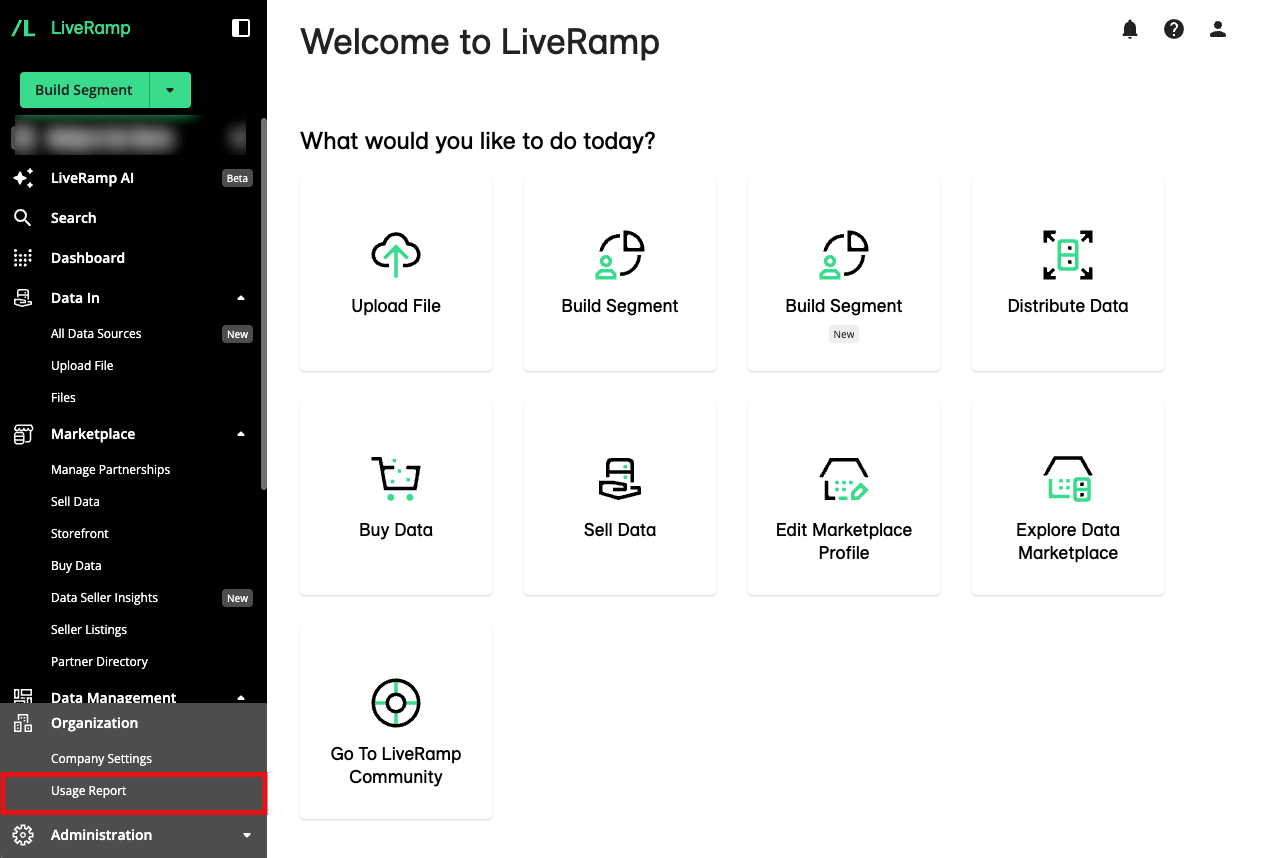This screenshot has width=1264, height=858.
Task: Click the sidebar vertical scrollbar
Action: [x=263, y=300]
